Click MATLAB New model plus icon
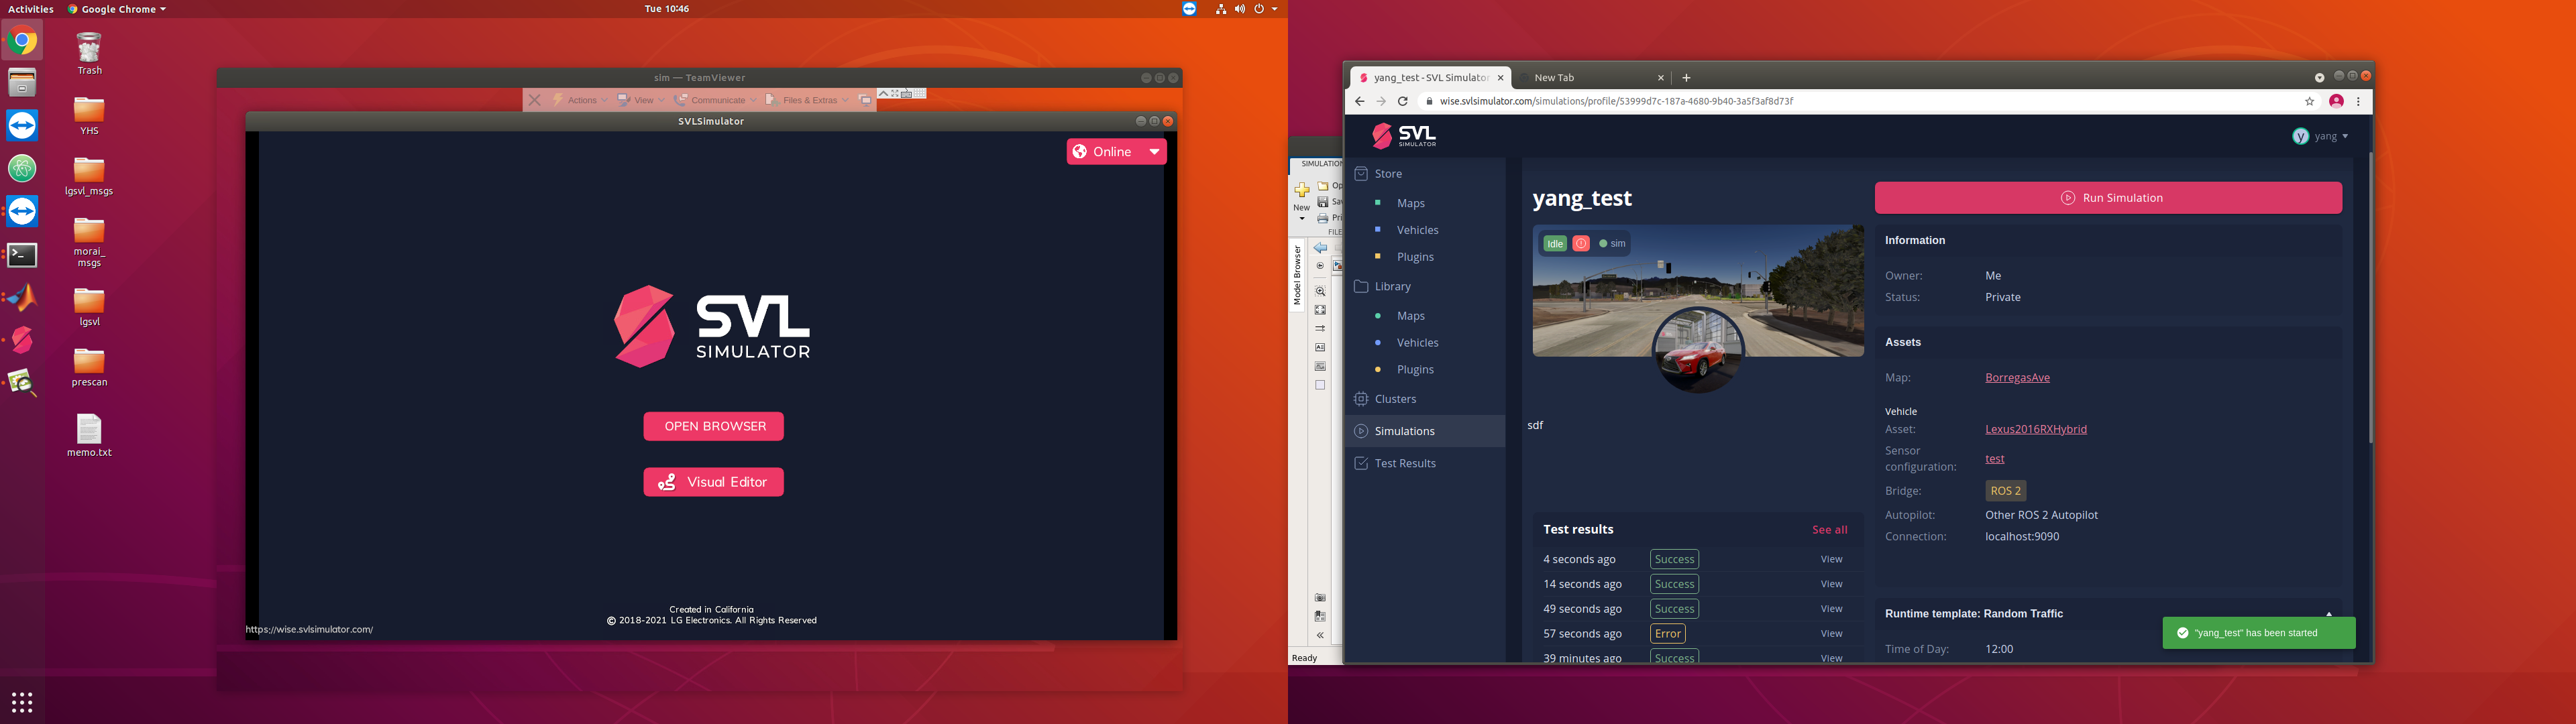2576x724 pixels. (x=1302, y=190)
